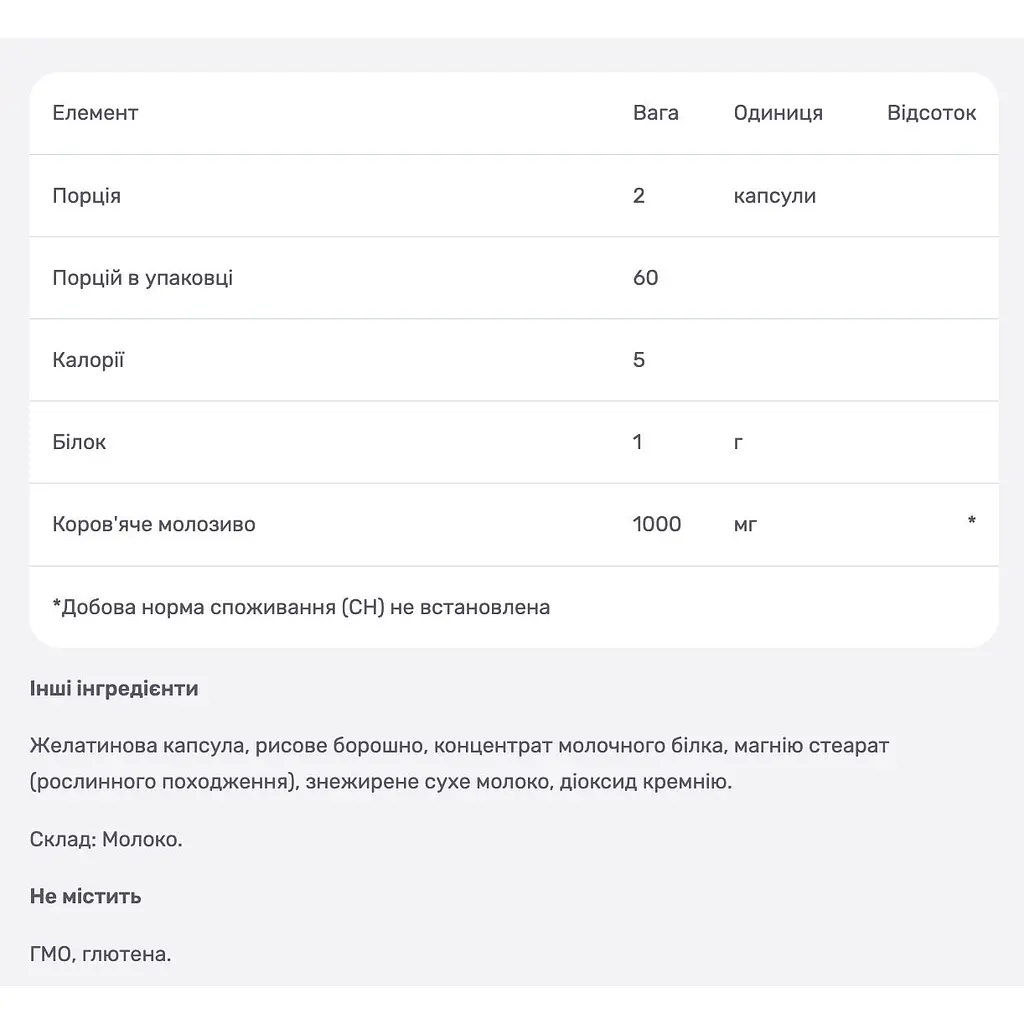Click the Відсоток column header
Image resolution: width=1024 pixels, height=1024 pixels.
pos(931,113)
